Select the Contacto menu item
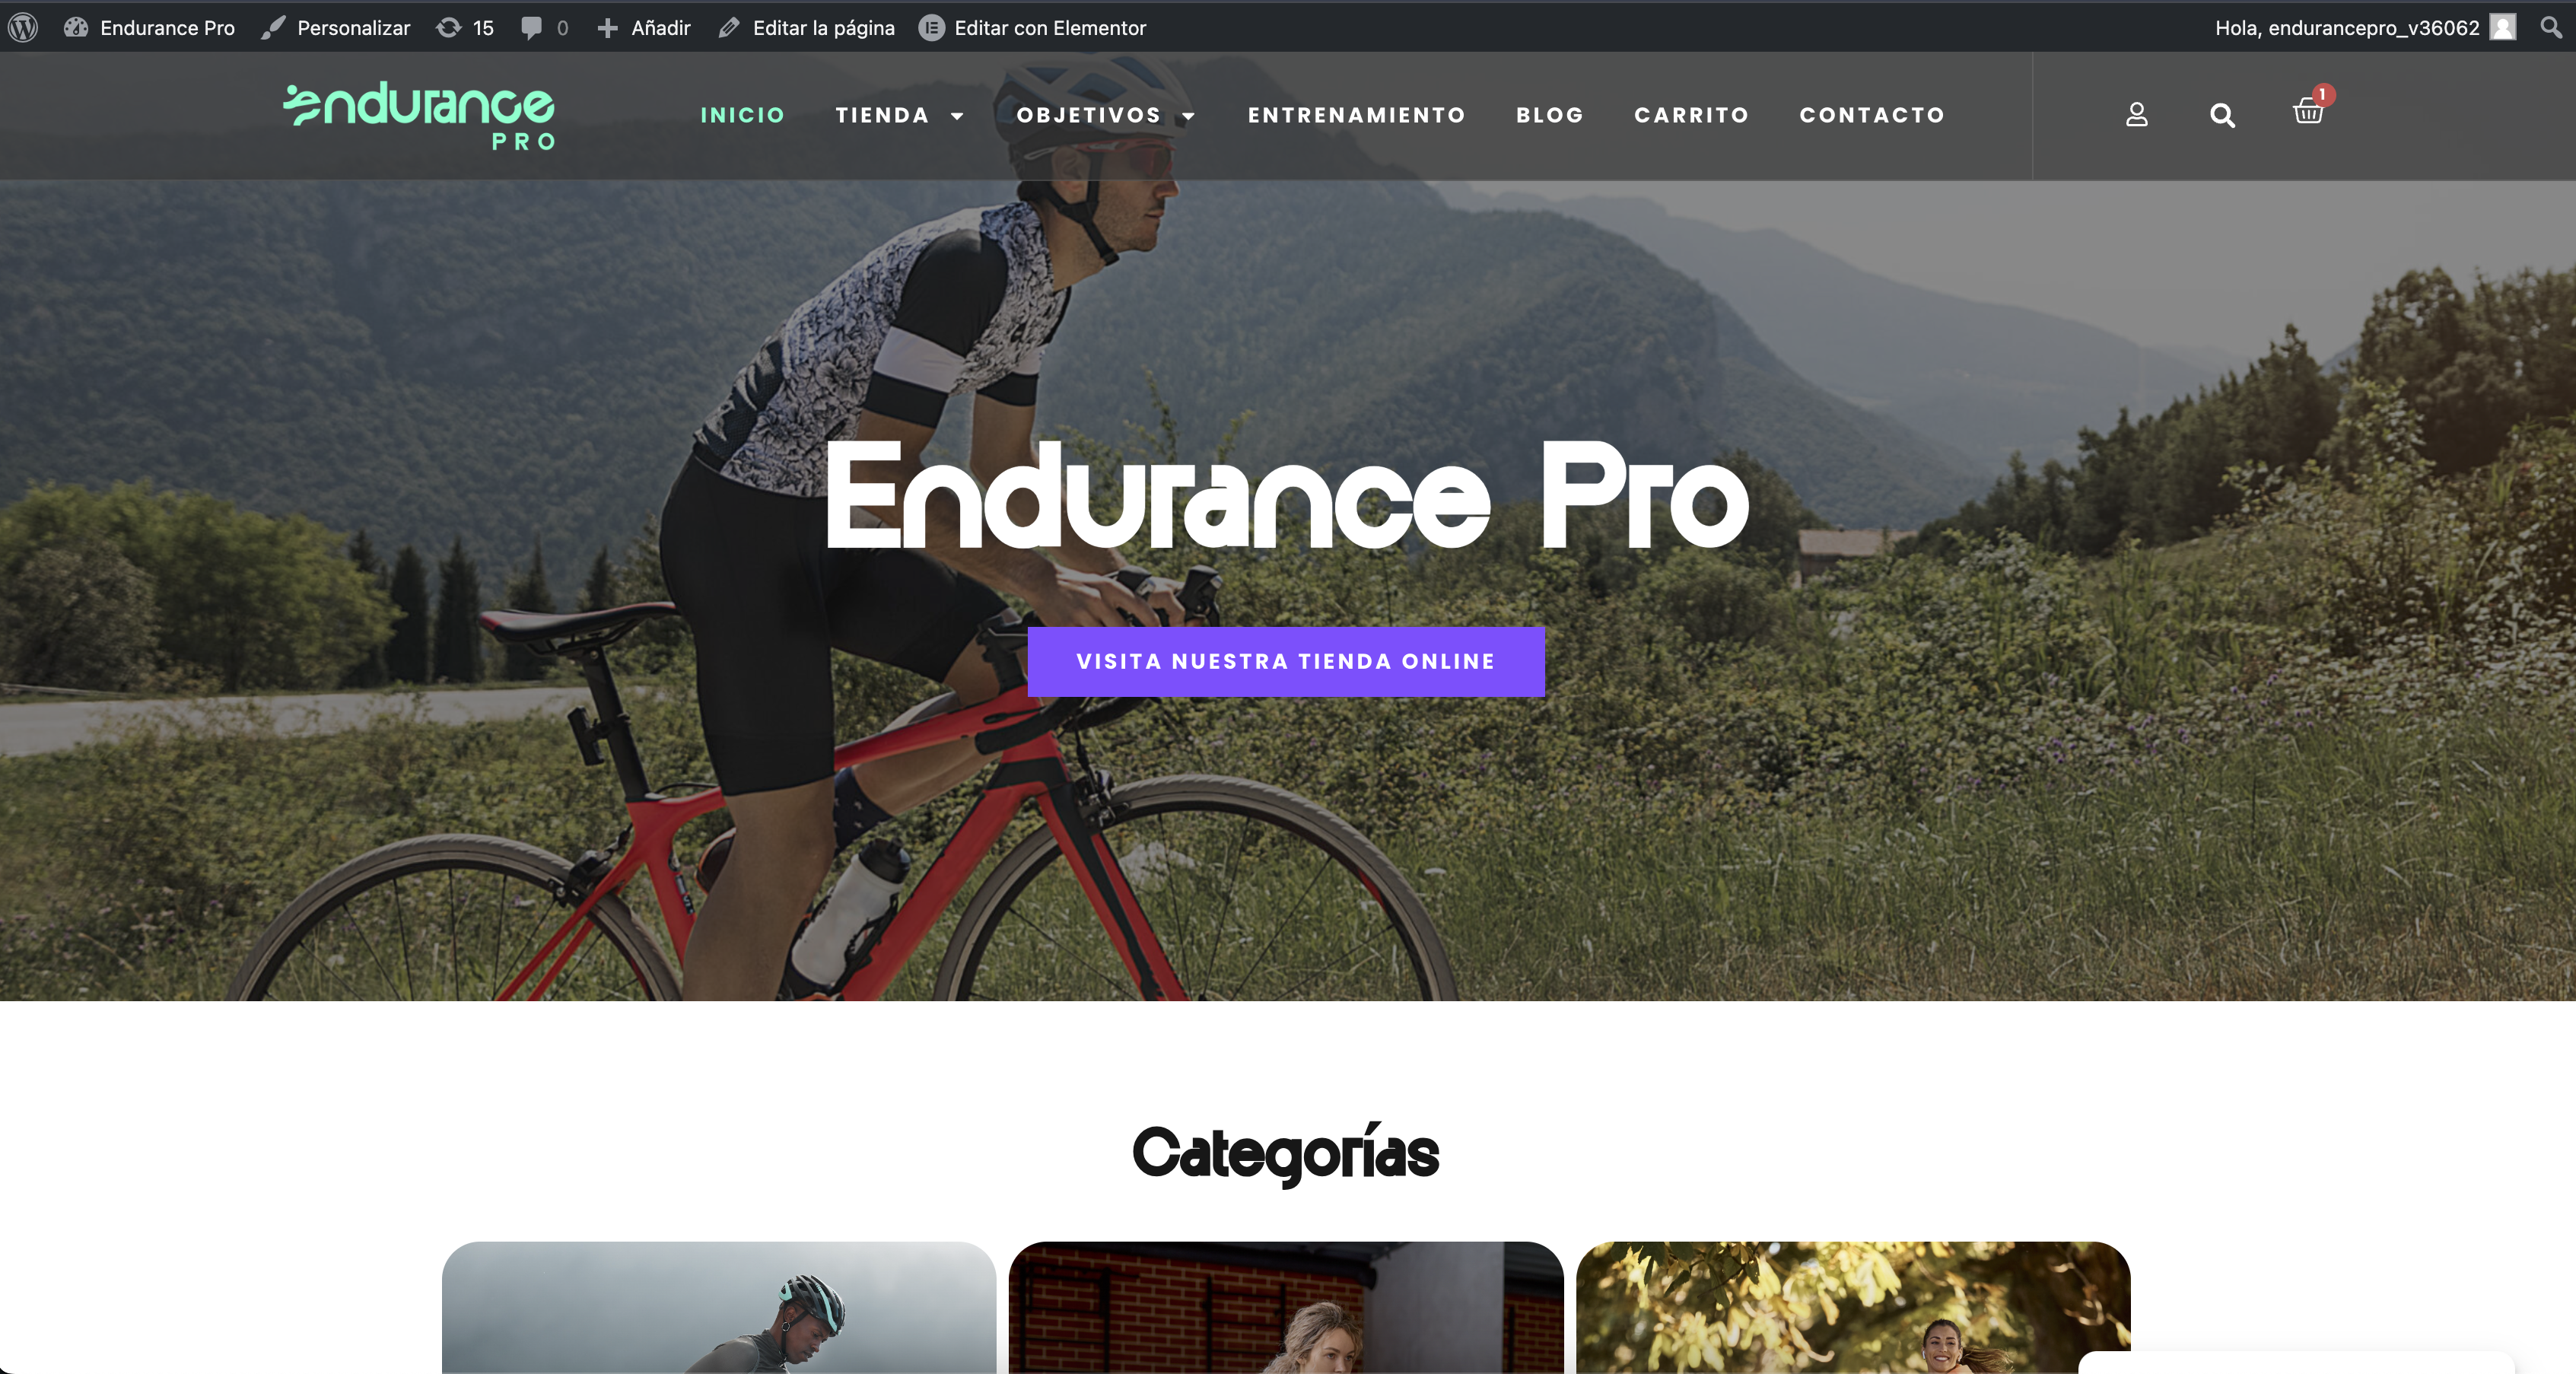The width and height of the screenshot is (2576, 1374). (1872, 115)
